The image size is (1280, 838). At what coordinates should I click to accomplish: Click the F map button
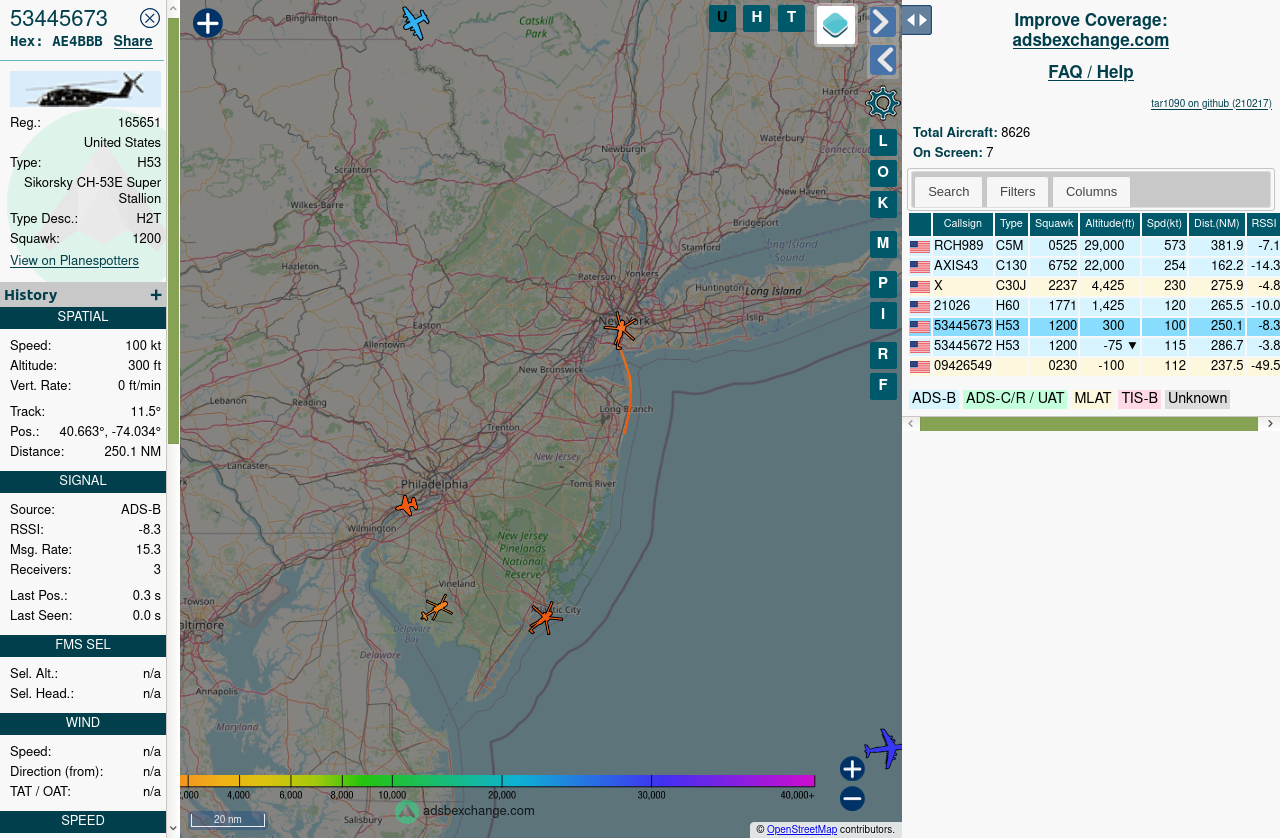point(883,386)
